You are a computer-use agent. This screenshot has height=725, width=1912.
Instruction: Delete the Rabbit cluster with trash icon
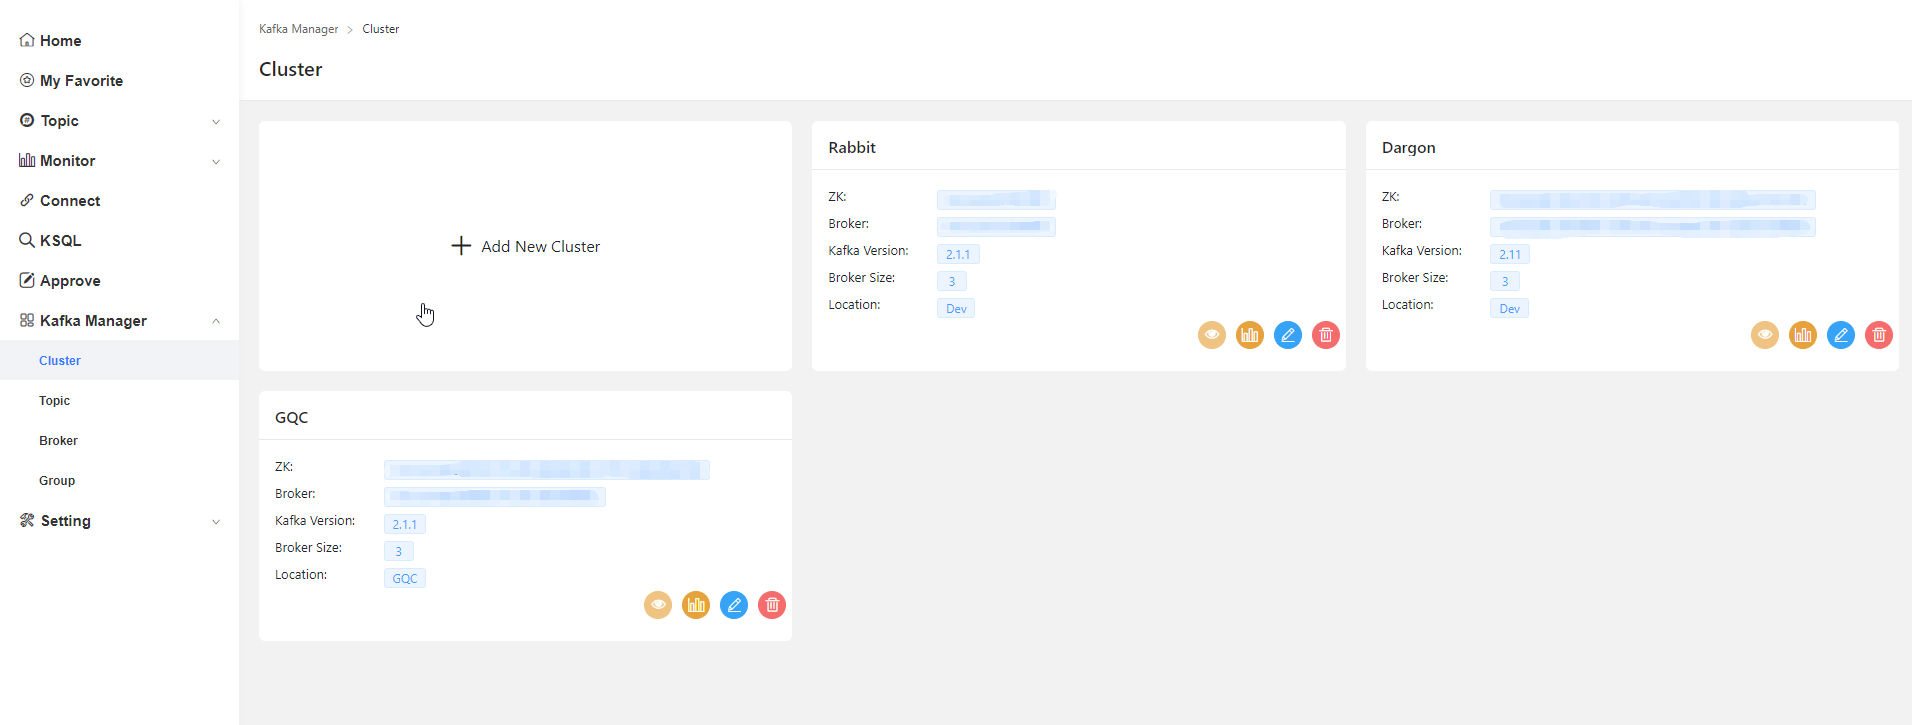coord(1326,335)
